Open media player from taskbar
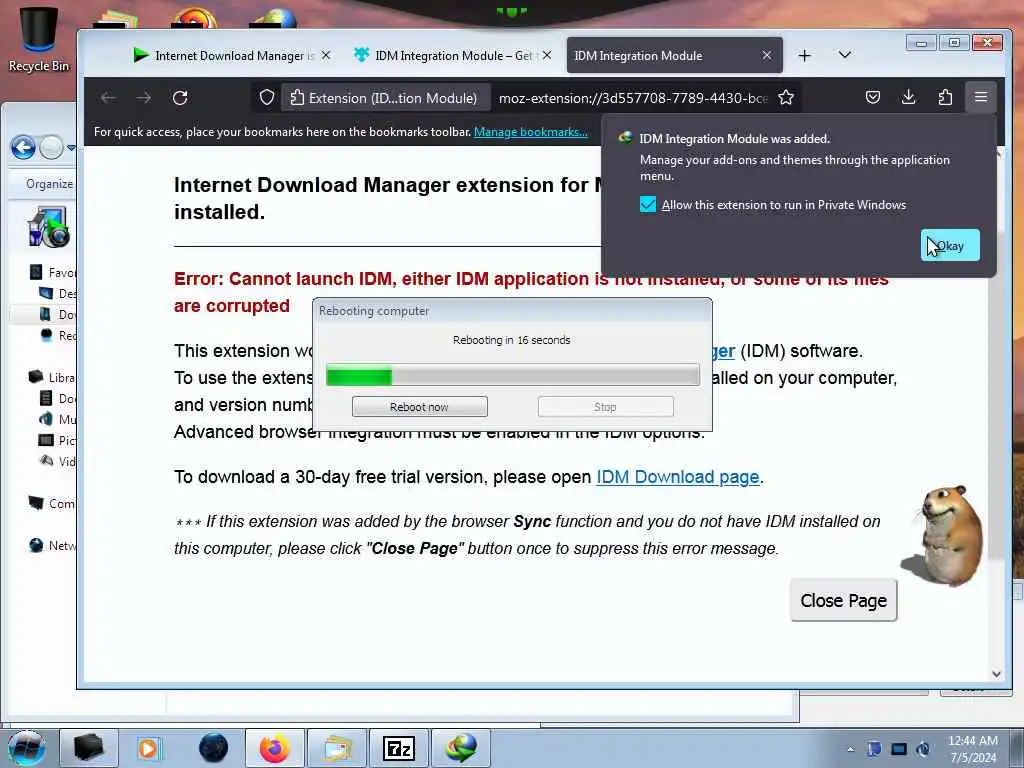 [148, 748]
